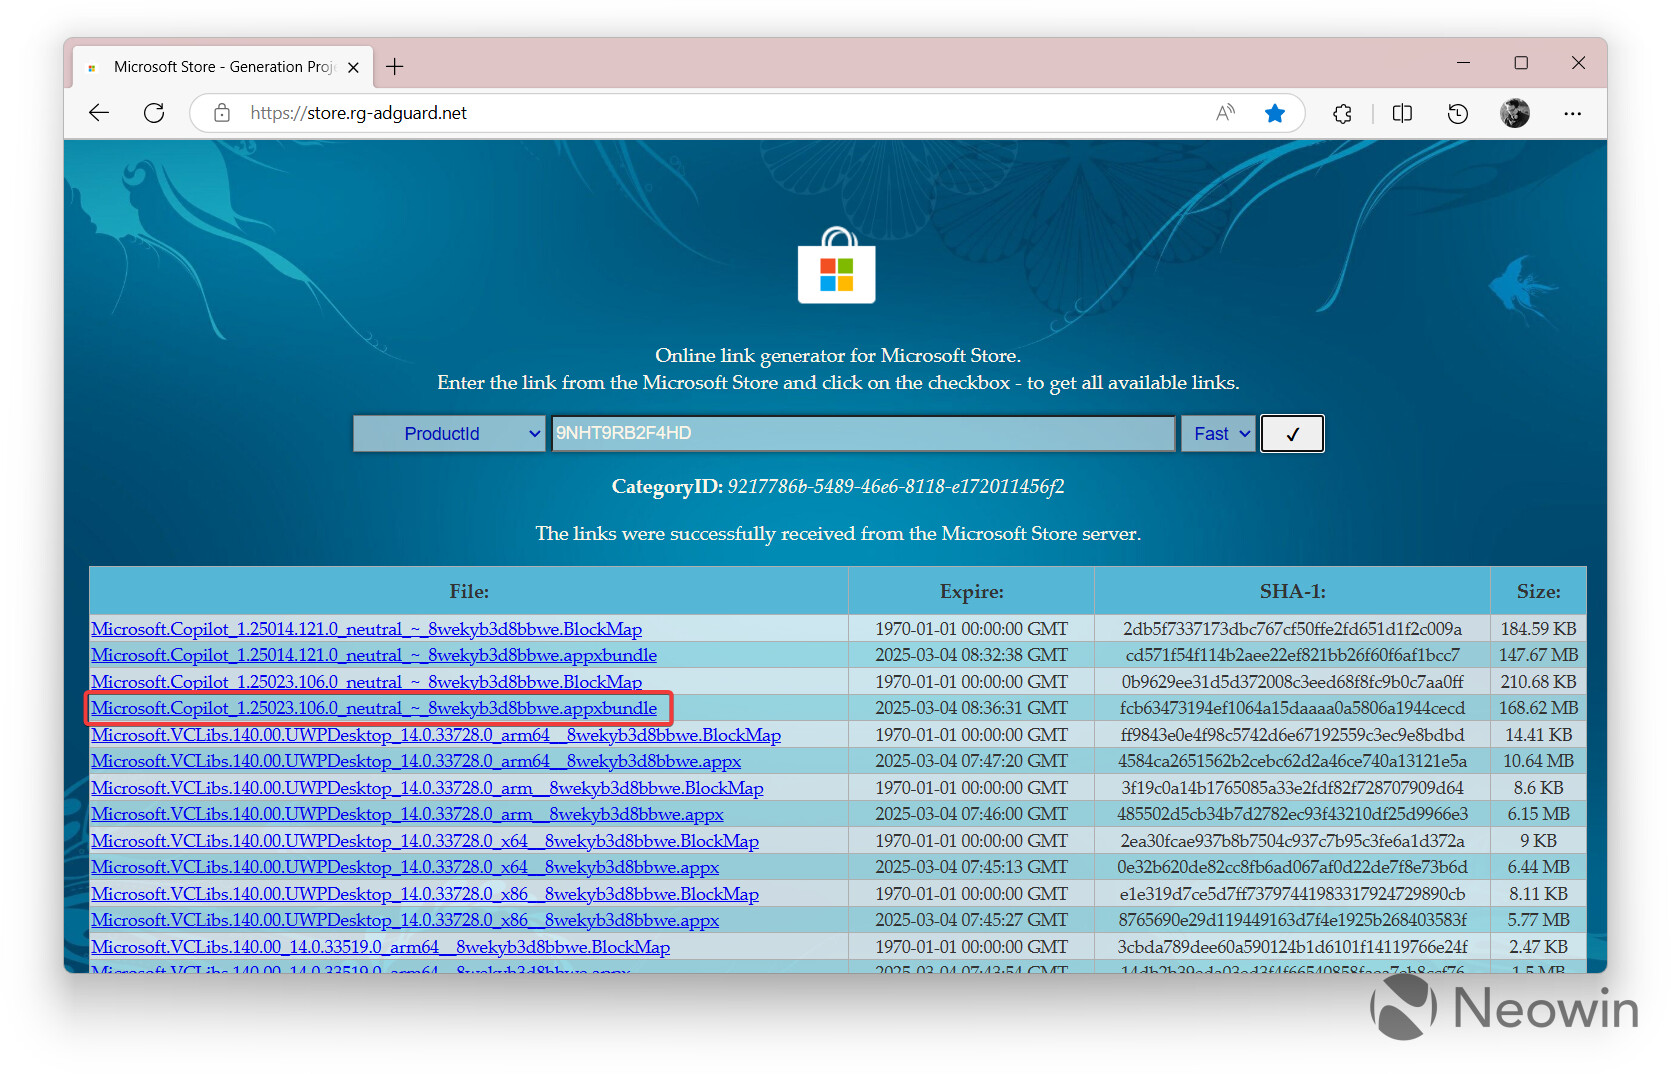1671x1074 pixels.
Task: Click the 6.44 MB size cell
Action: point(1538,867)
